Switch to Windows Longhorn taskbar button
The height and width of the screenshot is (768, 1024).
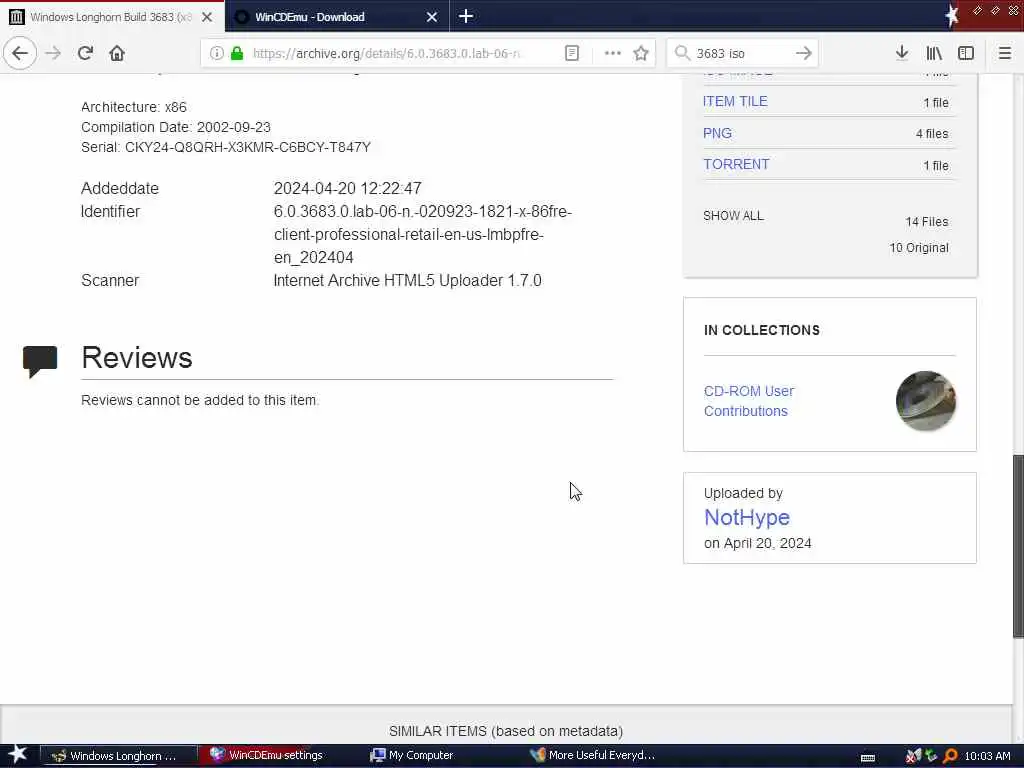(x=119, y=756)
